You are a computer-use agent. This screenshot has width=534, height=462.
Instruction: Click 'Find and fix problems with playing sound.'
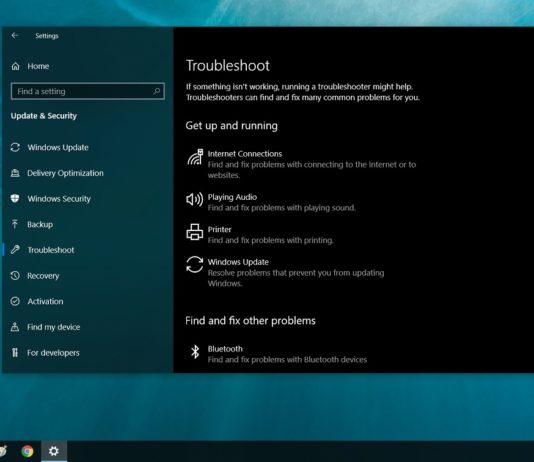[282, 208]
